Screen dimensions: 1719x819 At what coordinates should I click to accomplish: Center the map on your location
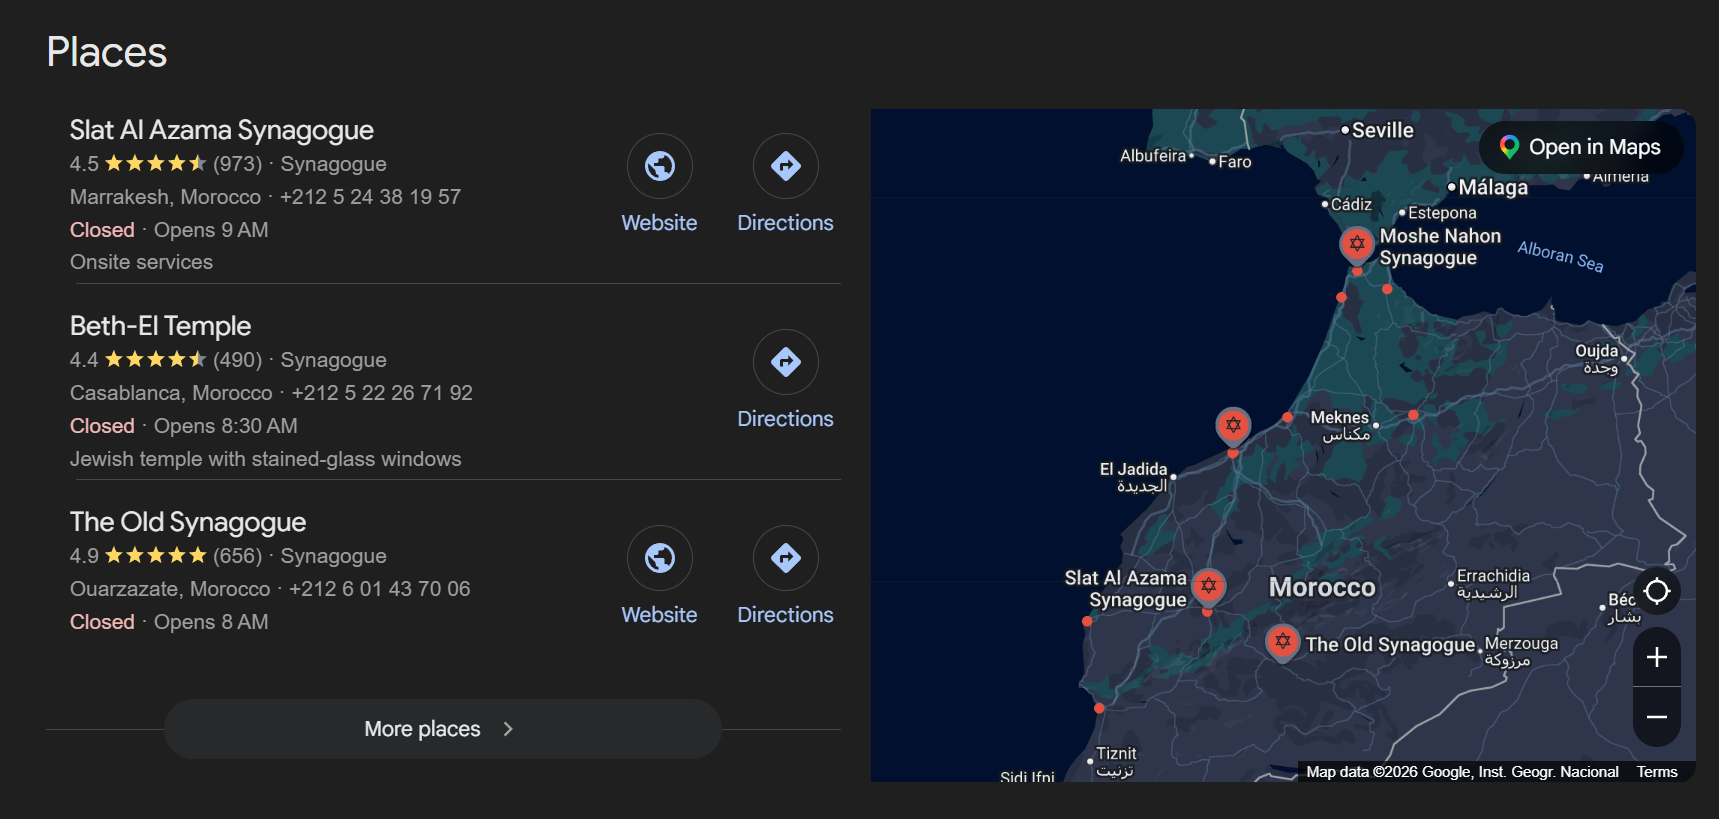coord(1657,591)
